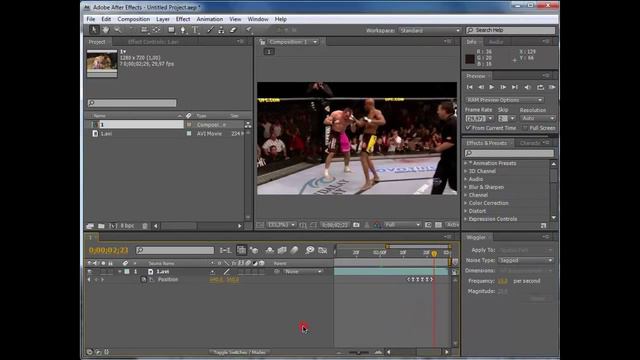The image size is (640, 360).
Task: Select the Eraser tool
Action: pos(233,30)
